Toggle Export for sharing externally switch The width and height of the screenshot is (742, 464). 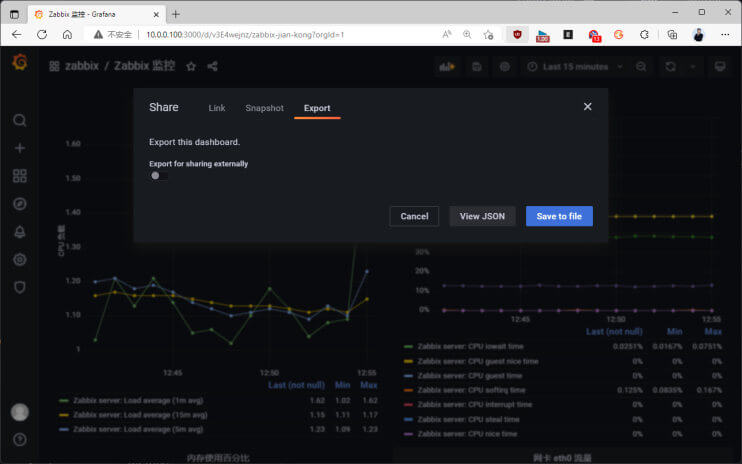(159, 175)
